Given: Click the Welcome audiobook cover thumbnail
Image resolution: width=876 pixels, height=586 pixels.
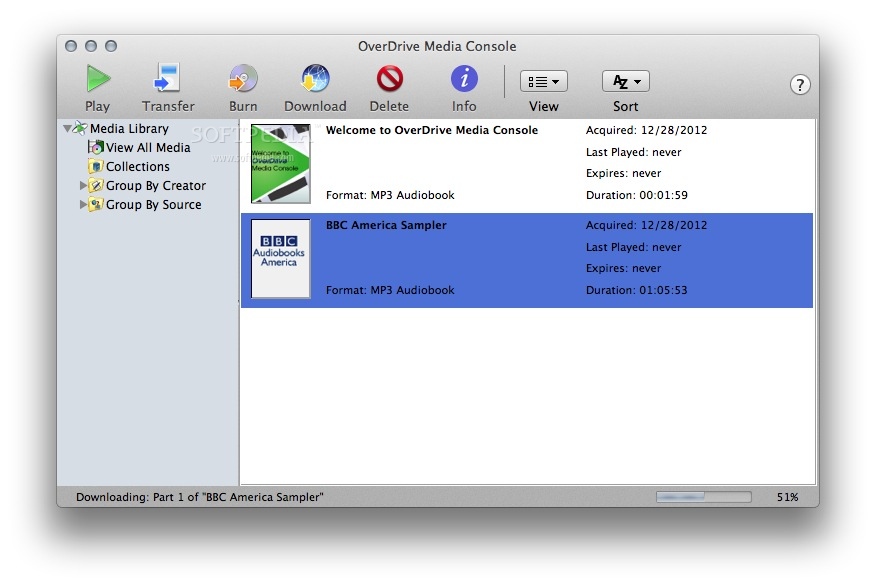Looking at the screenshot, I should (x=280, y=162).
